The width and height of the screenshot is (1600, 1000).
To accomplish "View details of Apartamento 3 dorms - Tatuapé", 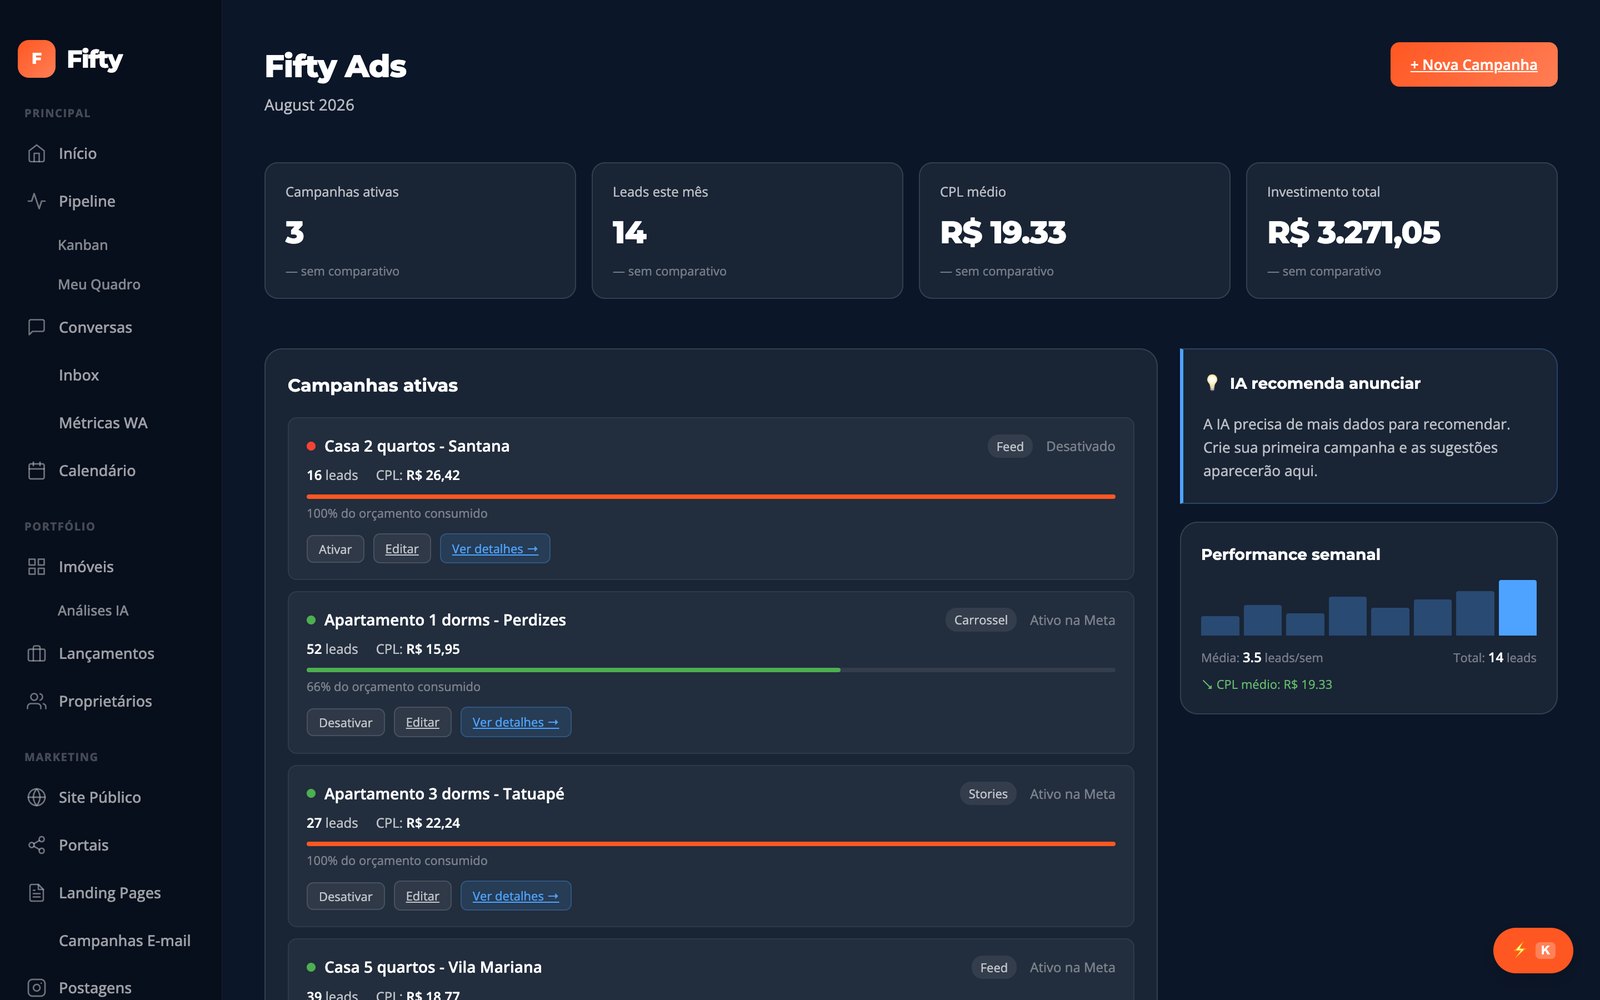I will 516,896.
